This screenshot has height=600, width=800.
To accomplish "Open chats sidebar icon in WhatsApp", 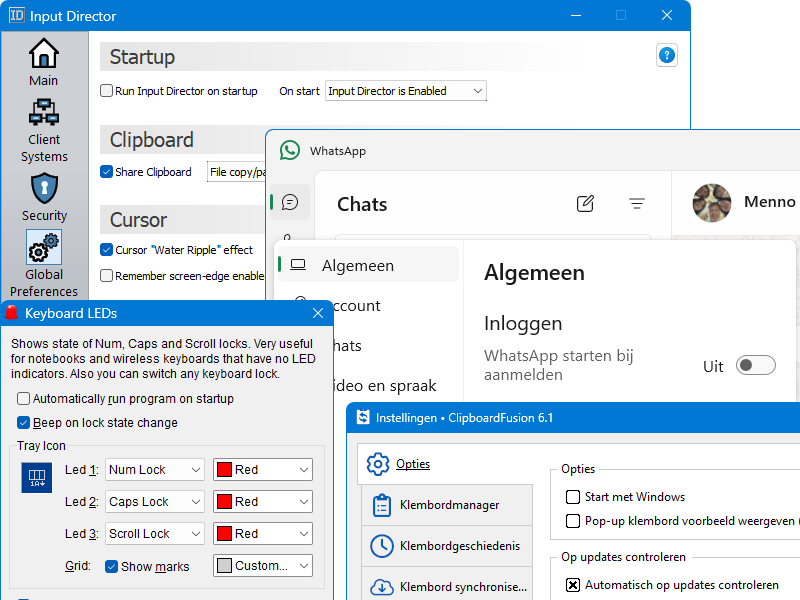I will pyautogui.click(x=290, y=202).
